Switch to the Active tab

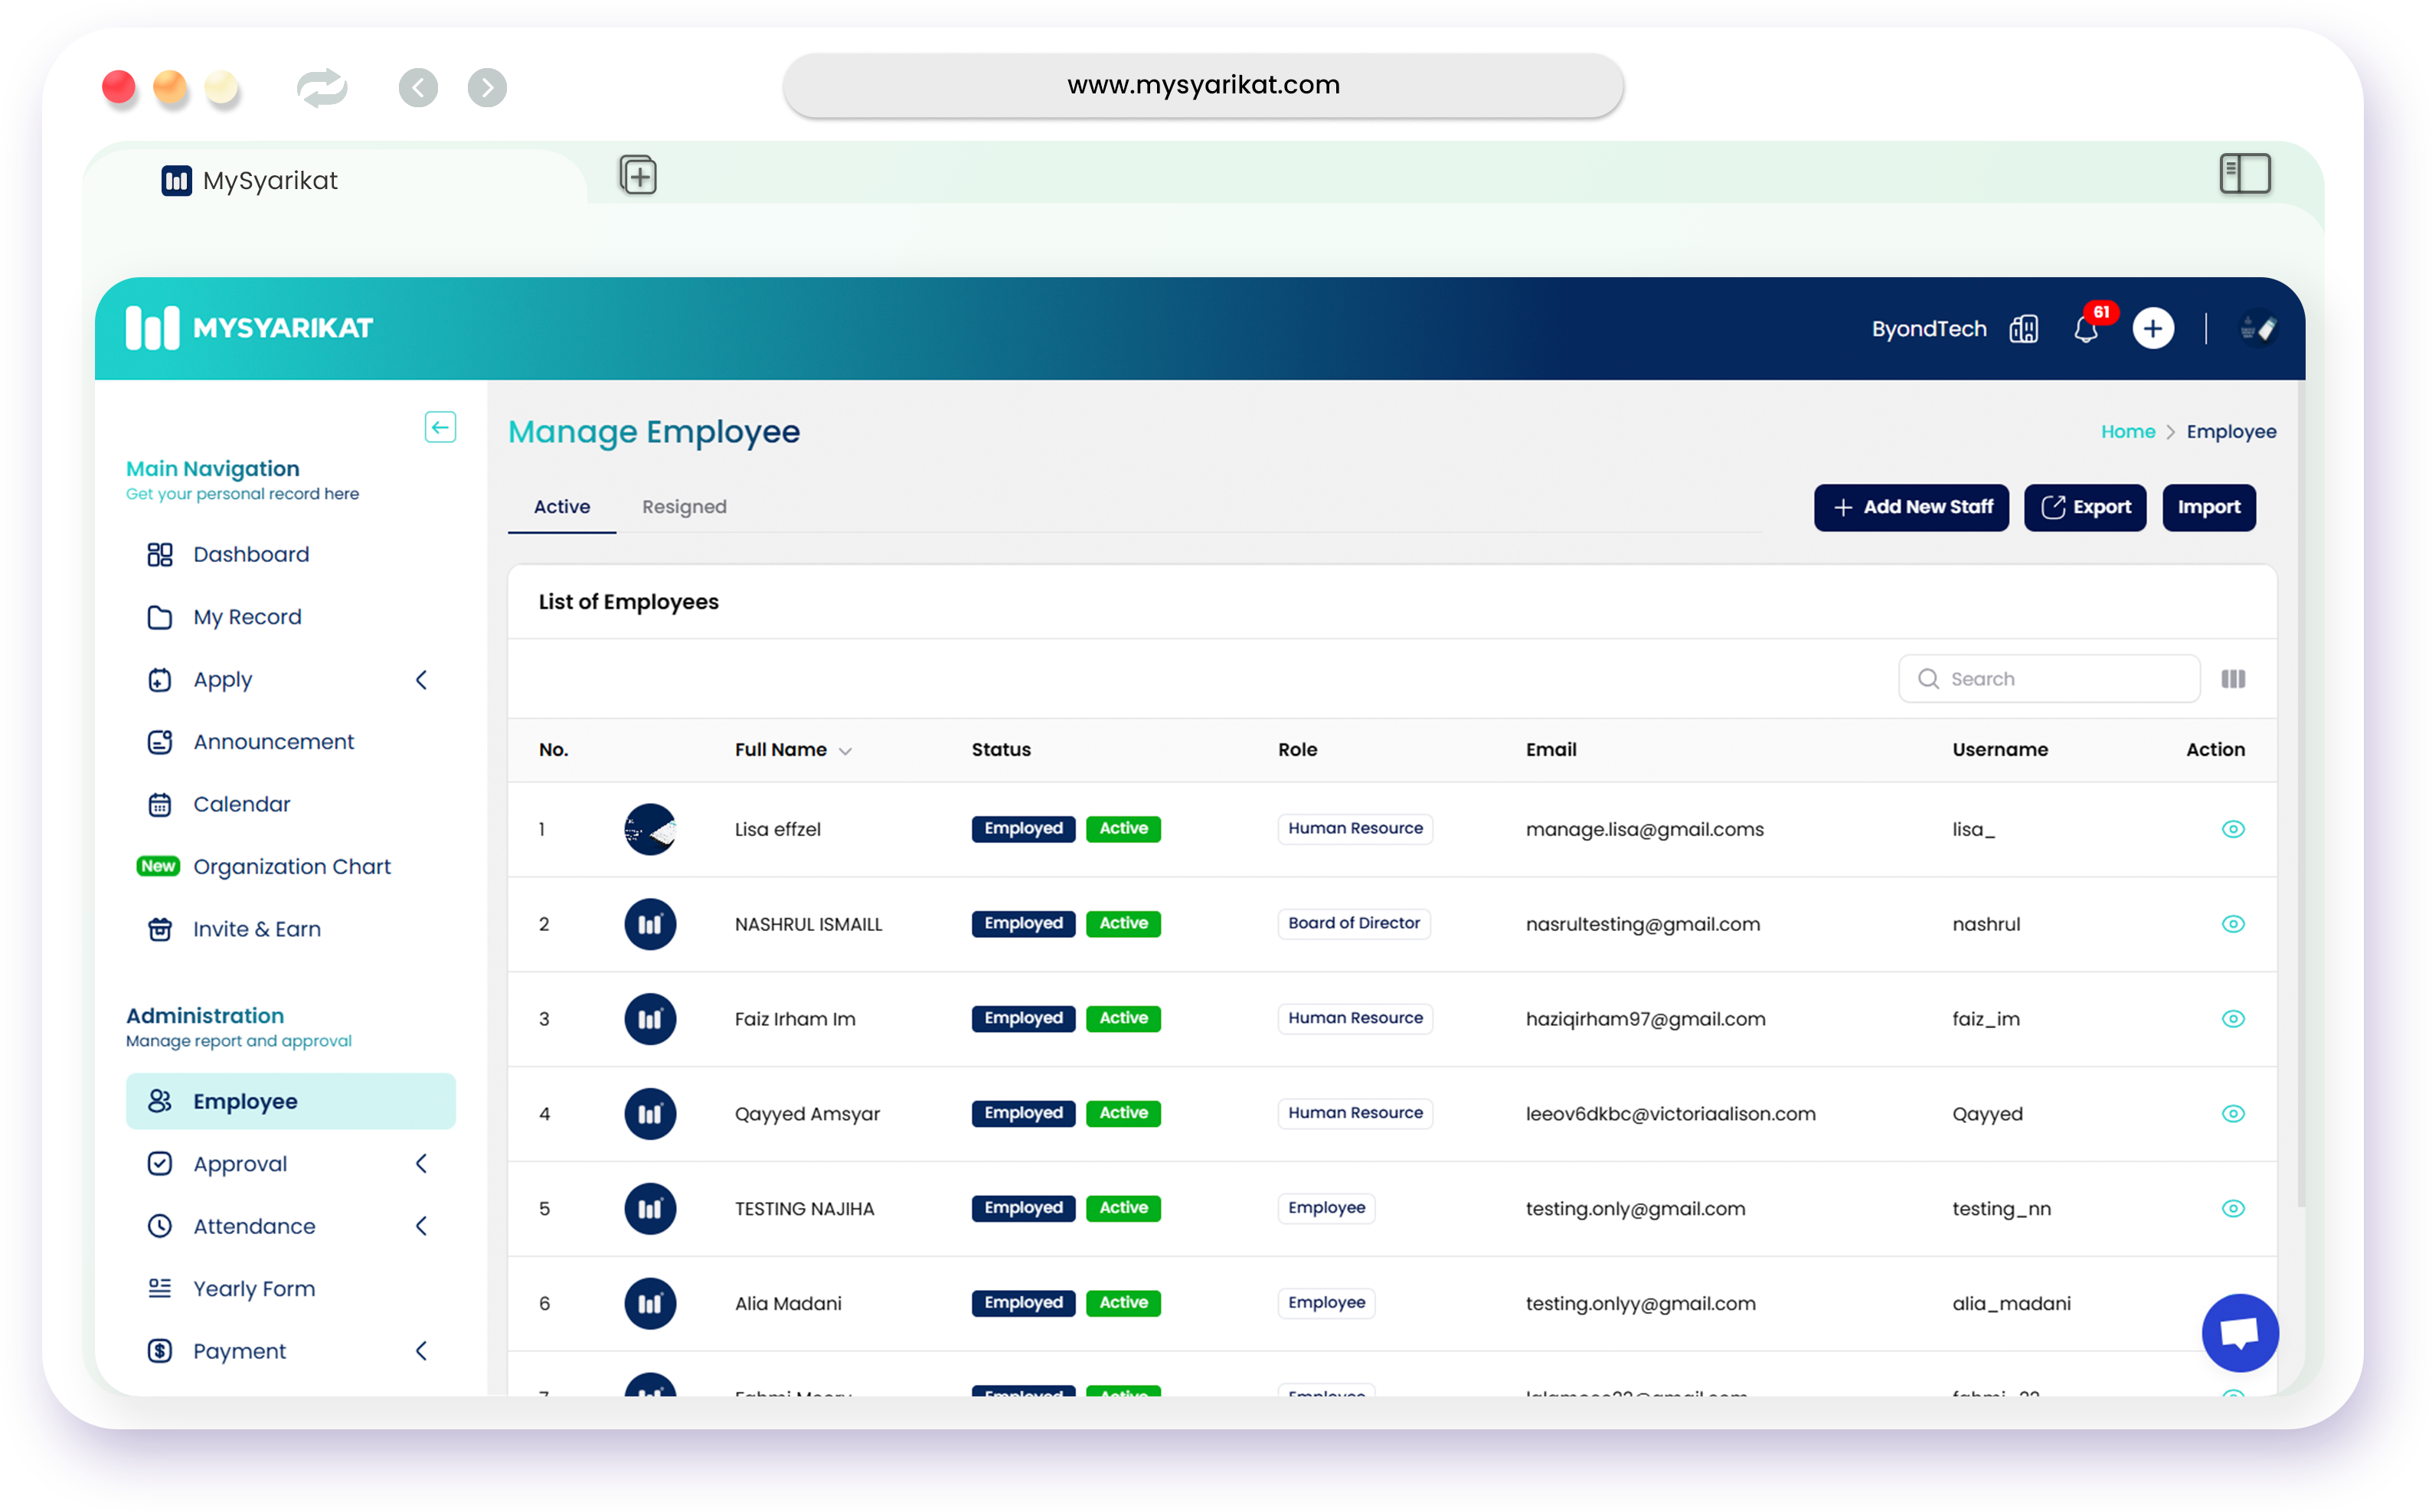coord(562,507)
